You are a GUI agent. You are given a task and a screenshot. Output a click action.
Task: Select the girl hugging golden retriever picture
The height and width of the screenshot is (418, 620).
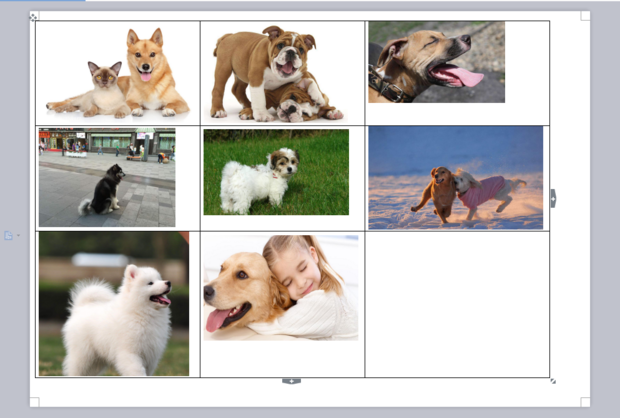point(281,287)
